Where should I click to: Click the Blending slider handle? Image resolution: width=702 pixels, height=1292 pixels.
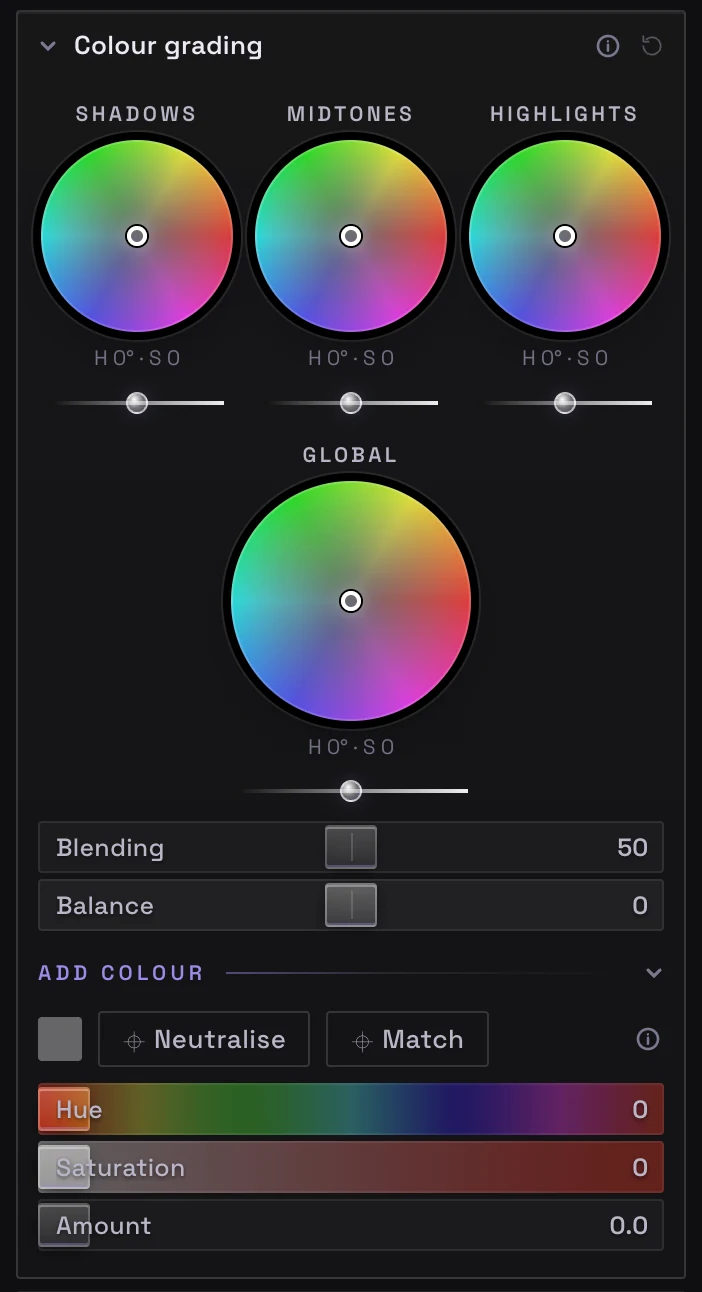pos(351,848)
